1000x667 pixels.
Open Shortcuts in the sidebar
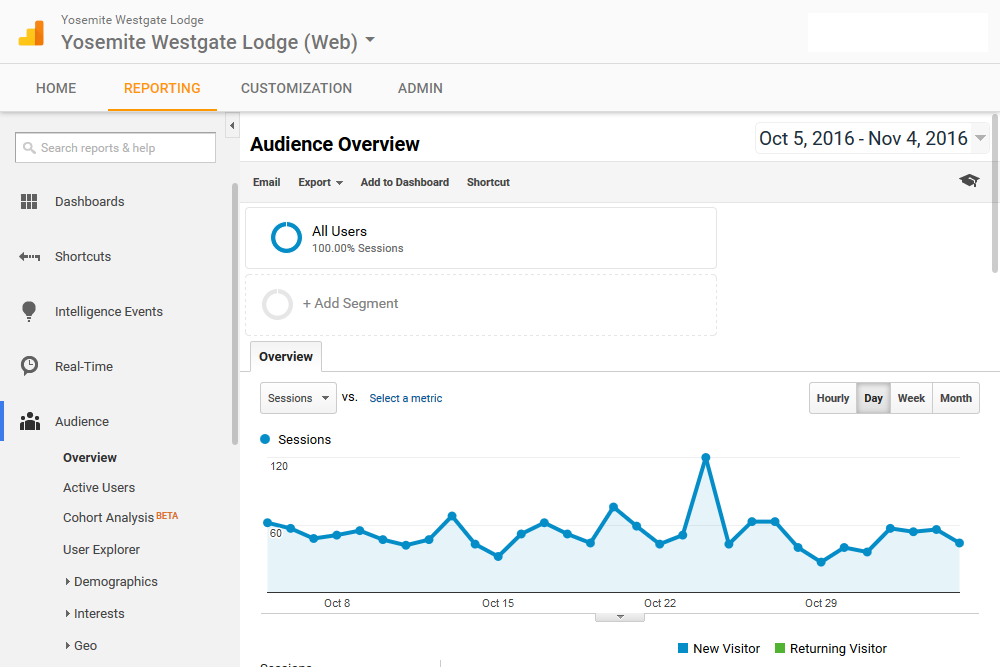[x=83, y=256]
